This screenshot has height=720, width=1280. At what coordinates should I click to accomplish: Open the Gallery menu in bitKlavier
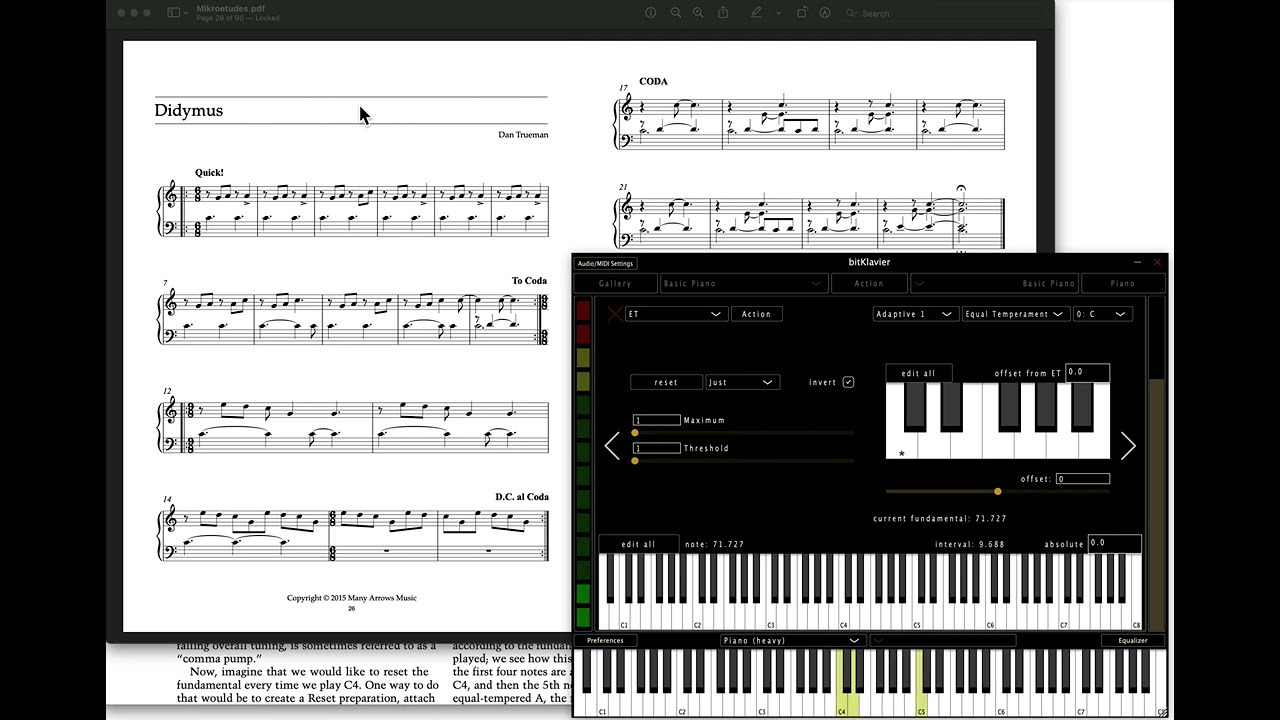tap(615, 284)
